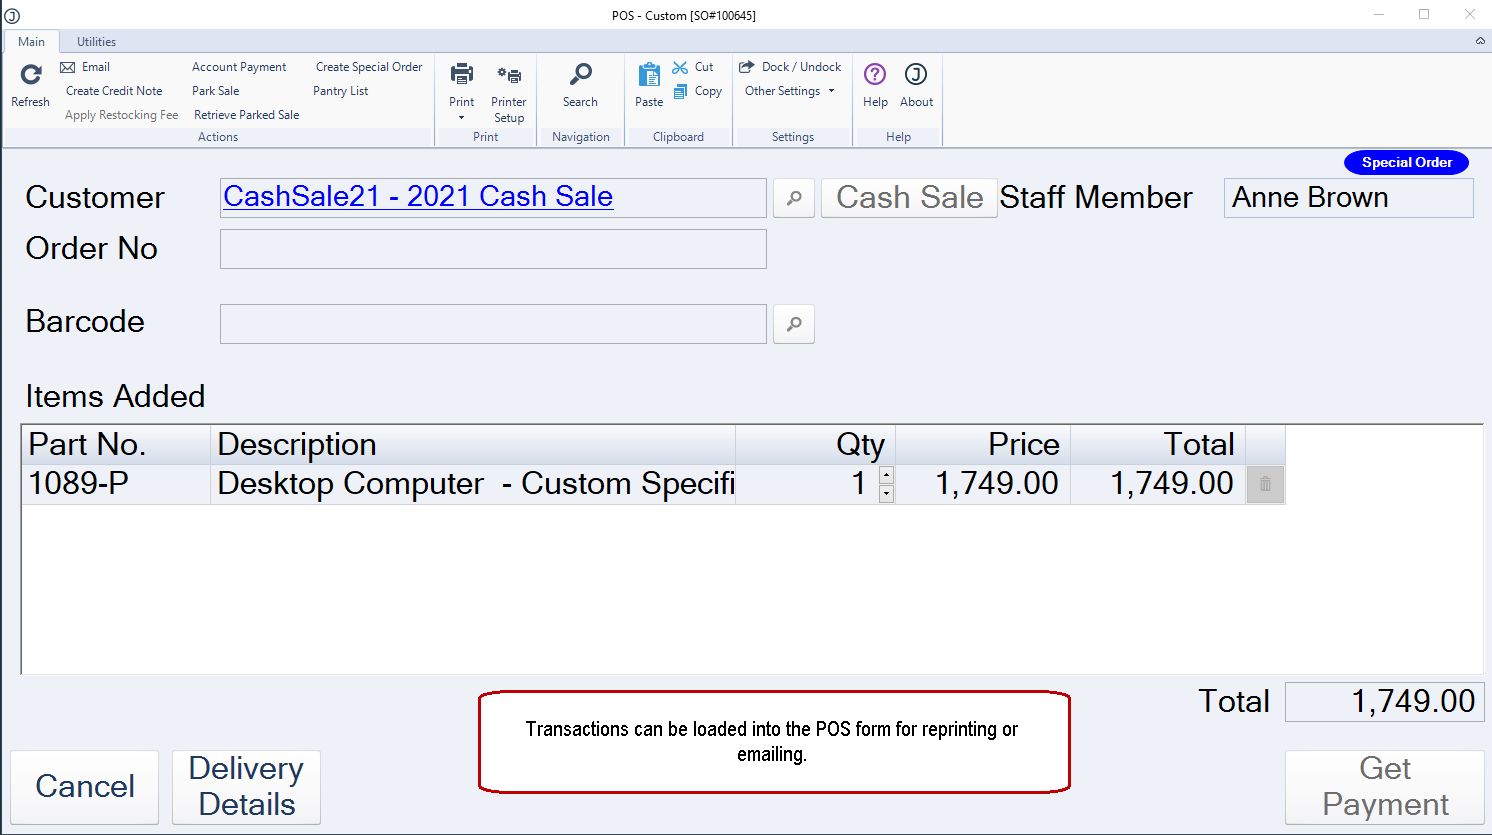Screen dimensions: 1492x835
Task: Click the Description column header
Action: [473, 445]
